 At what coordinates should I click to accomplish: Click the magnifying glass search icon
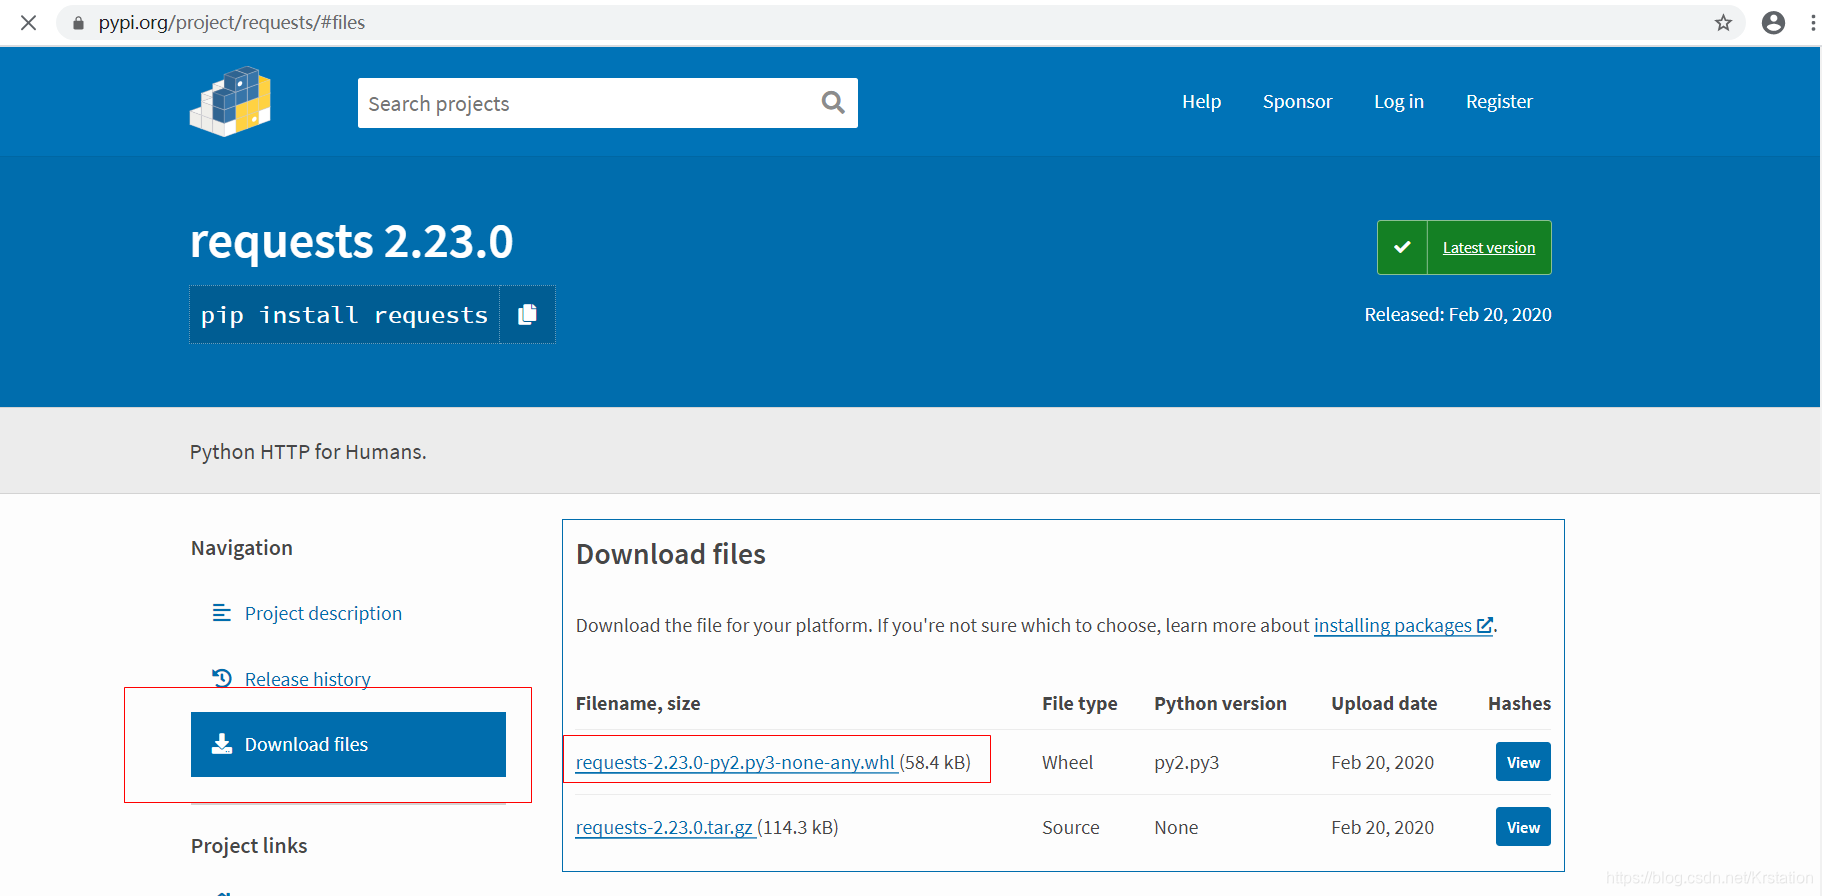click(x=833, y=102)
